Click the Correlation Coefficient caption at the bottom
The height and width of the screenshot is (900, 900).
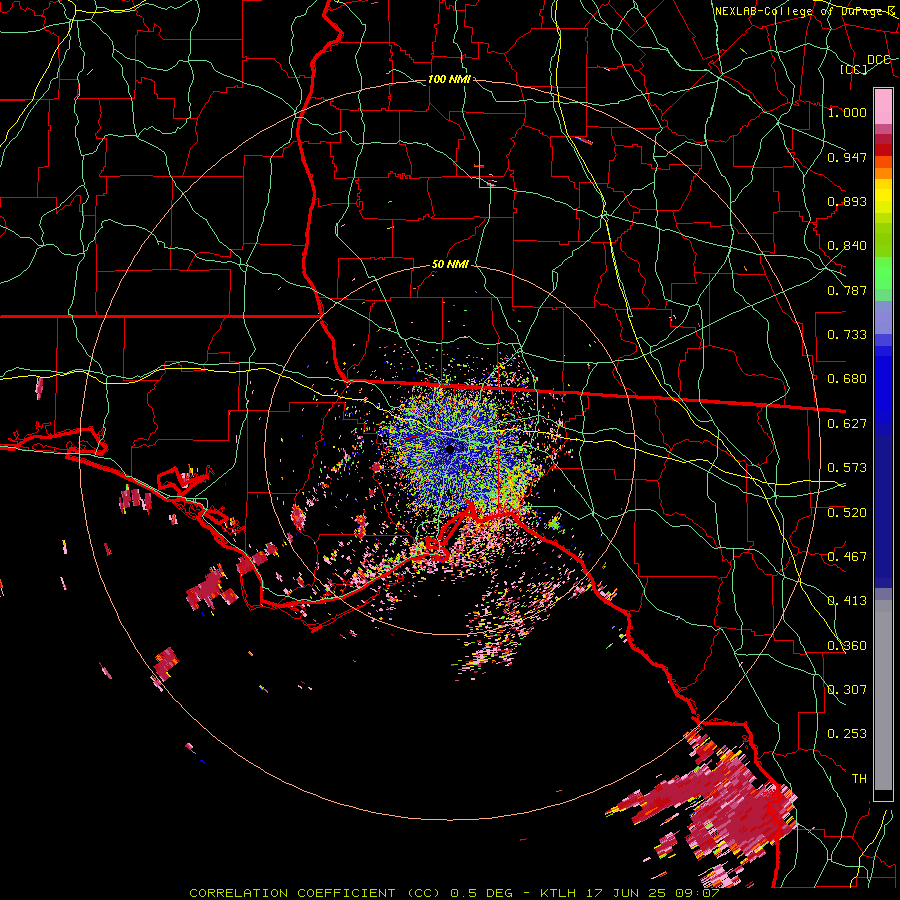[x=454, y=893]
